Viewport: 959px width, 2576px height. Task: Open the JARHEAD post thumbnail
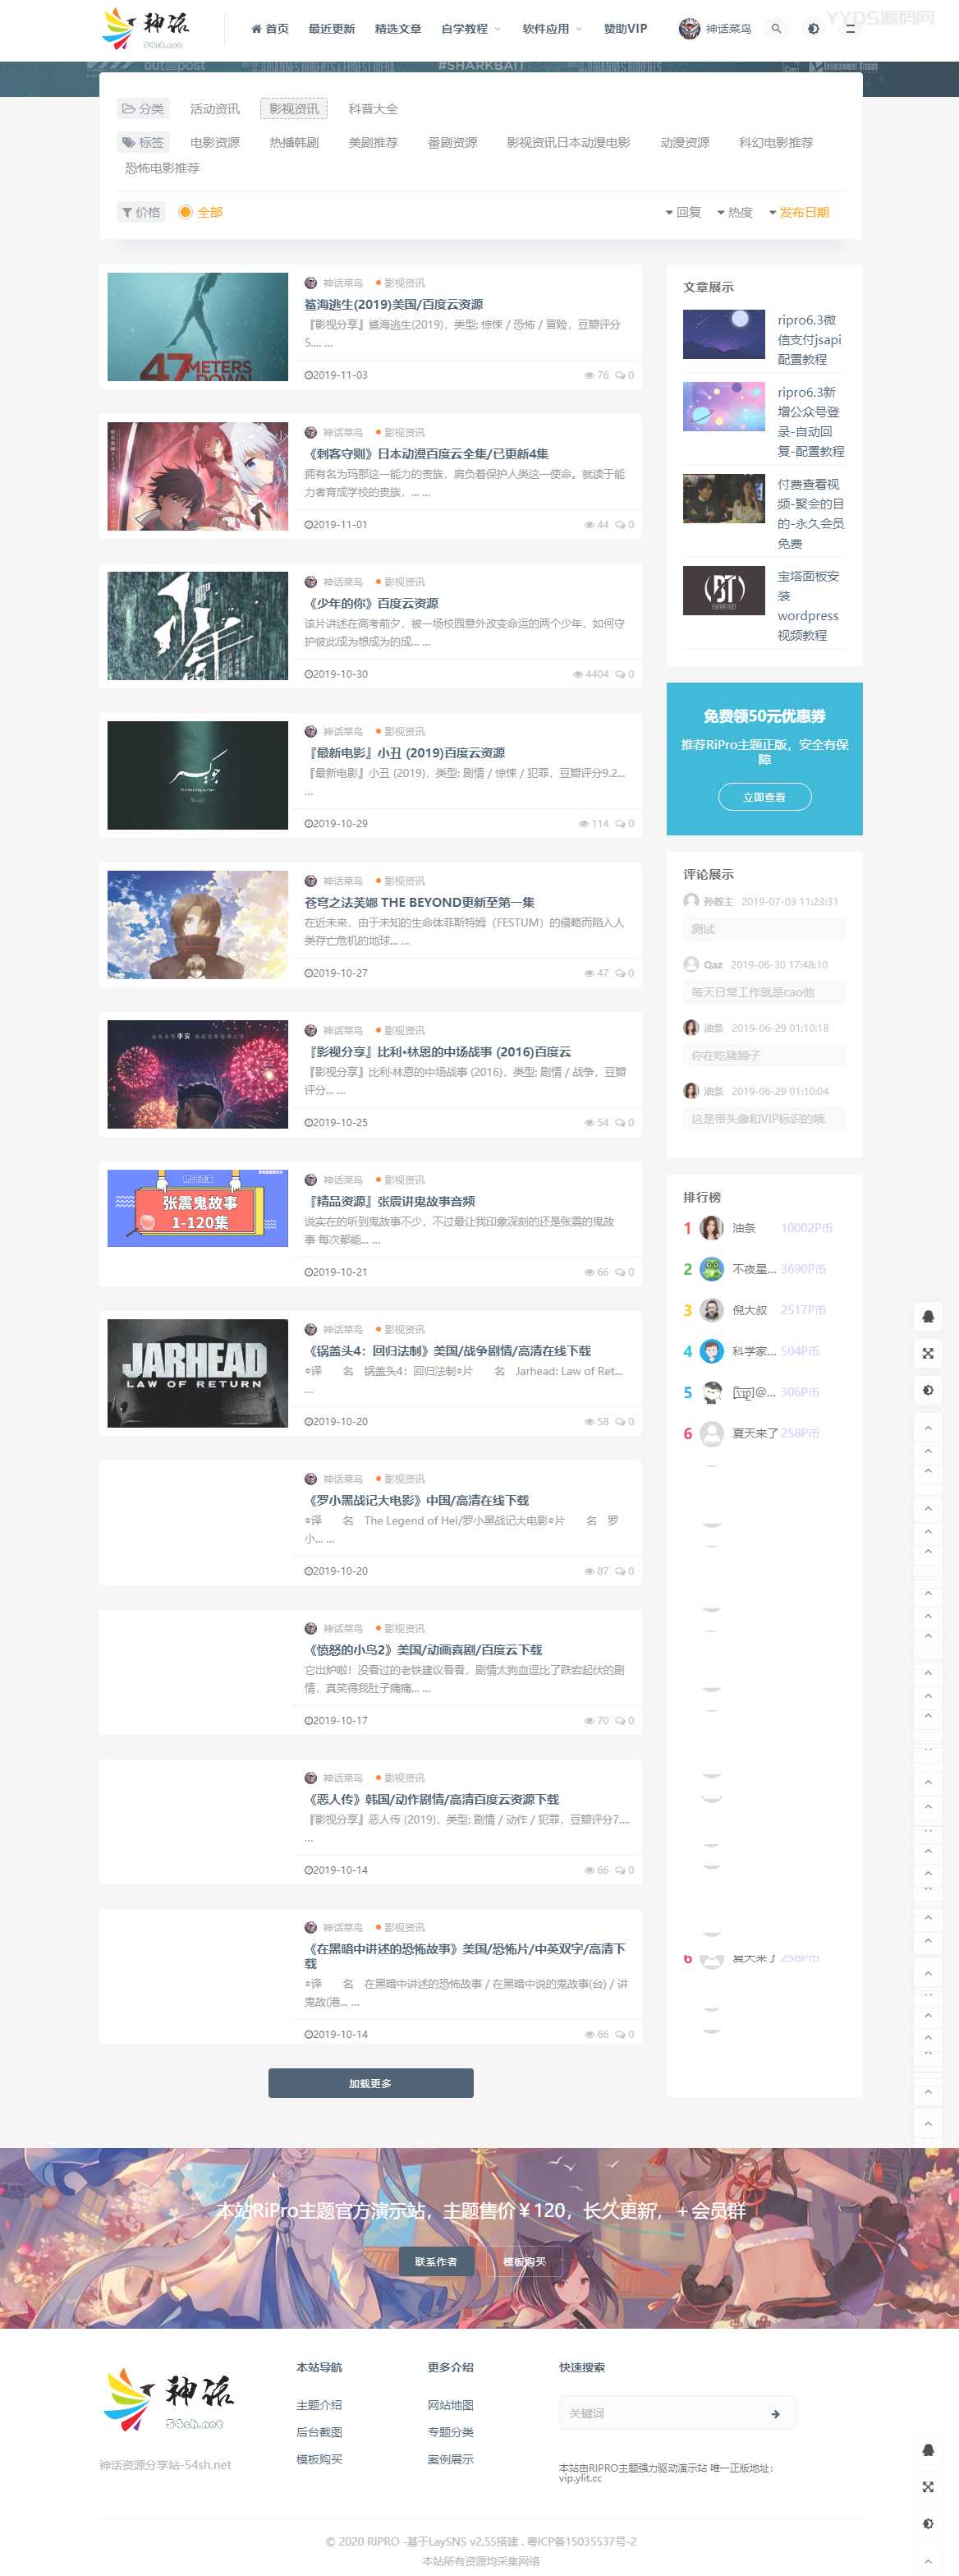(x=198, y=1373)
